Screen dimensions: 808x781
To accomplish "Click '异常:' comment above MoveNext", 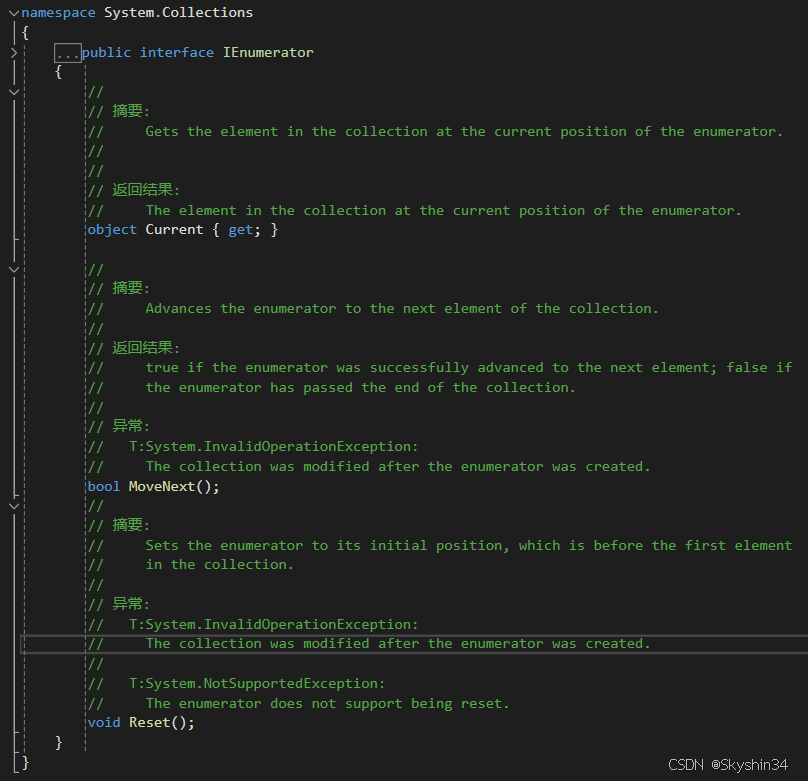I will (x=131, y=427).
